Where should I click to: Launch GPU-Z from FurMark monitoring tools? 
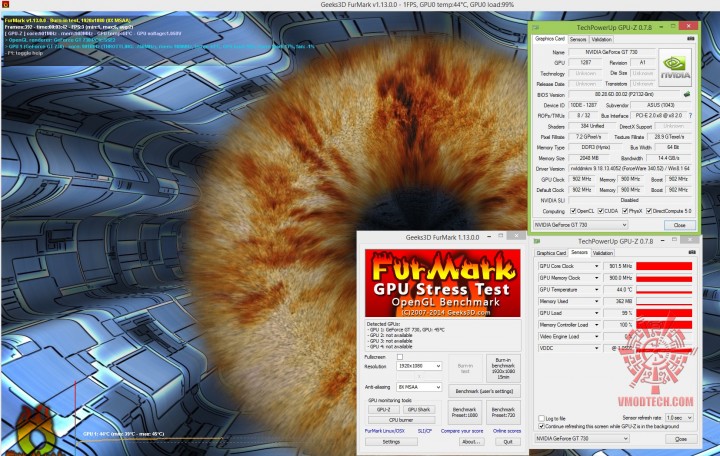(383, 409)
